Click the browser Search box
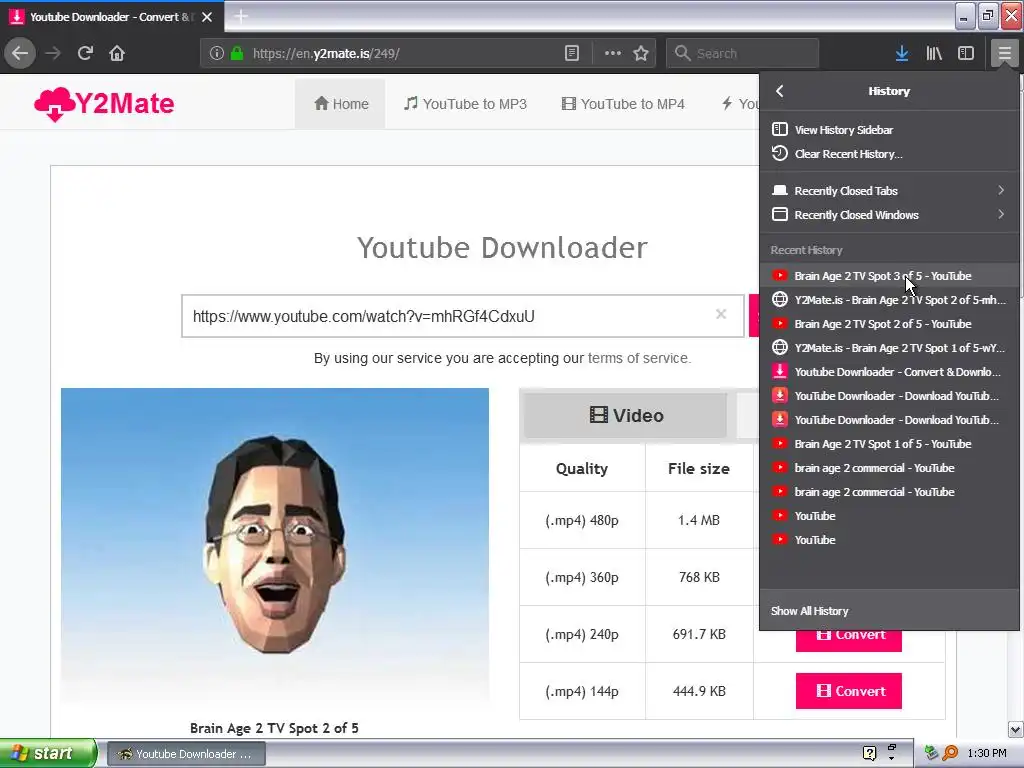This screenshot has width=1024, height=768. (743, 54)
